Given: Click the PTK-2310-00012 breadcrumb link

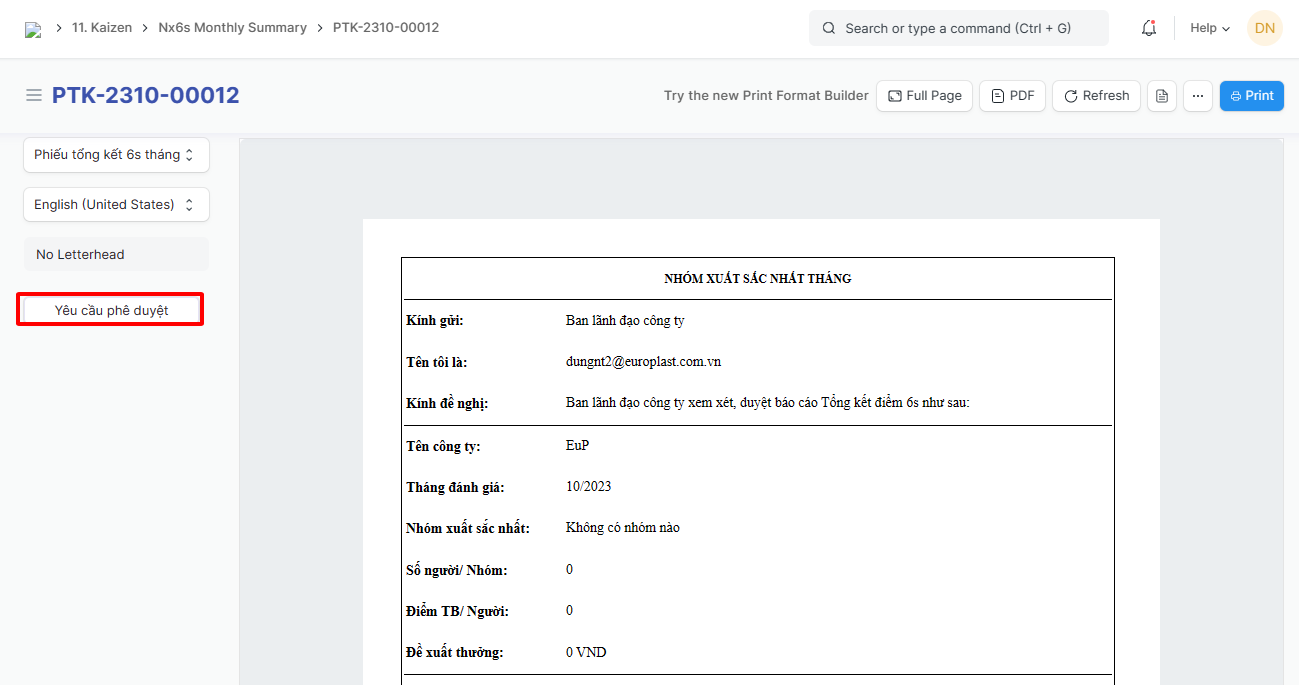Looking at the screenshot, I should [386, 28].
